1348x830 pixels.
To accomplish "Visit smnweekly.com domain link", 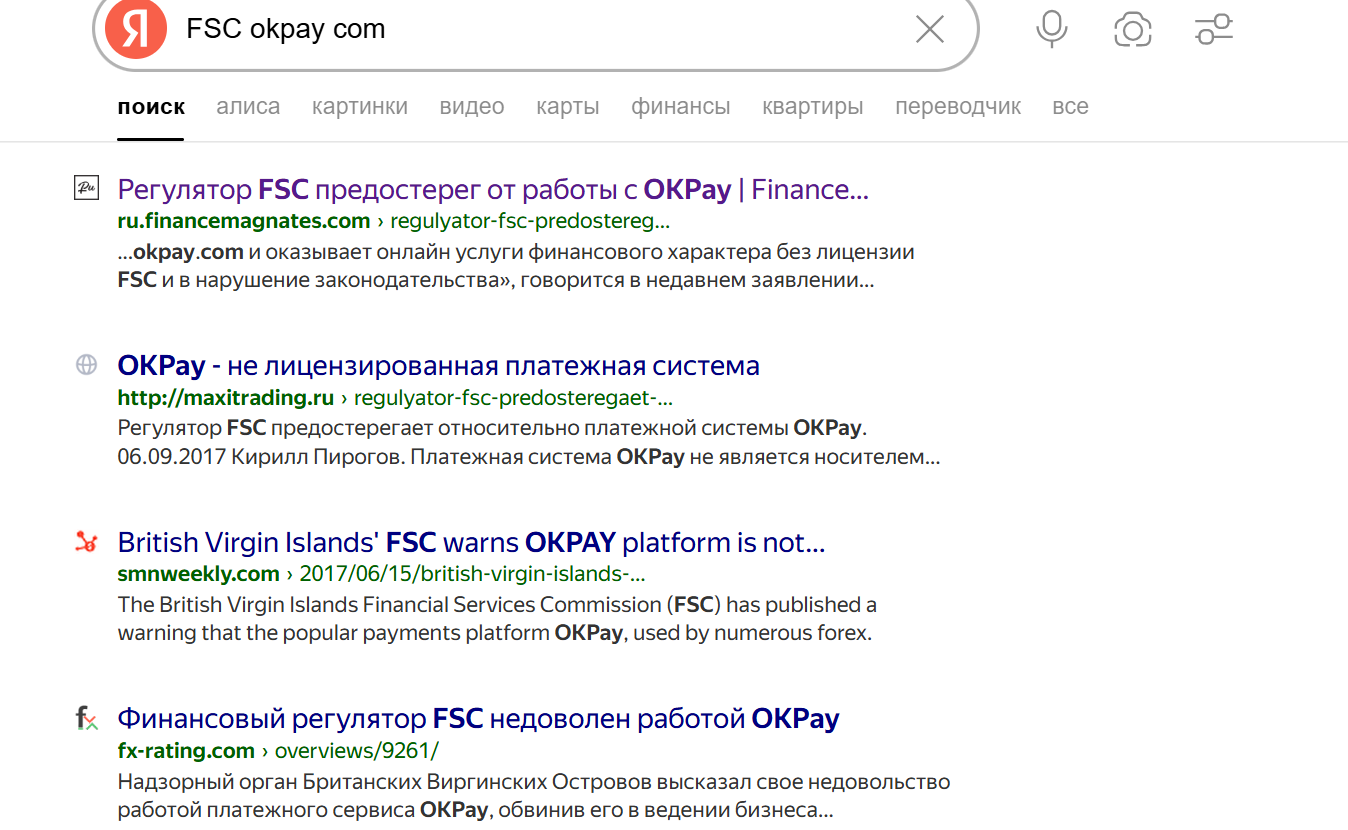I will (198, 574).
